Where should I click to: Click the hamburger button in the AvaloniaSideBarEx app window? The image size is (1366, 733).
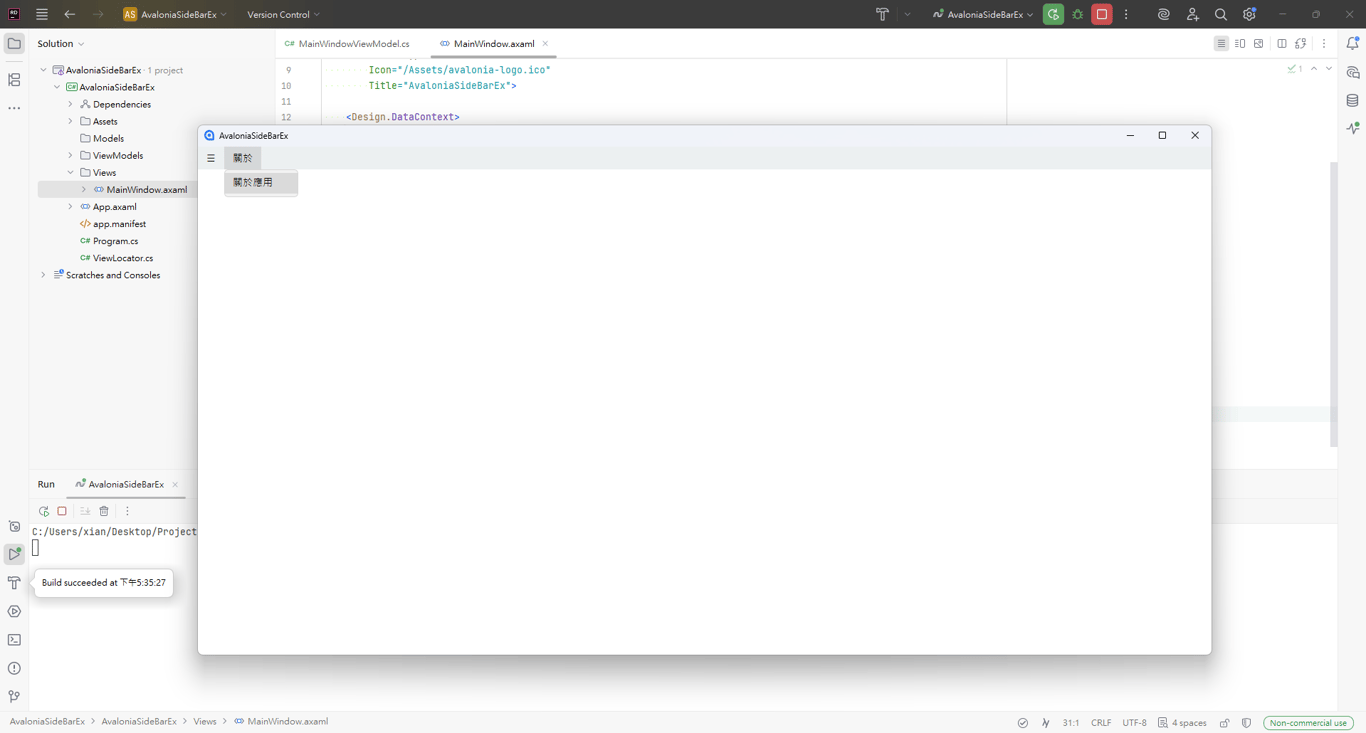pos(211,158)
